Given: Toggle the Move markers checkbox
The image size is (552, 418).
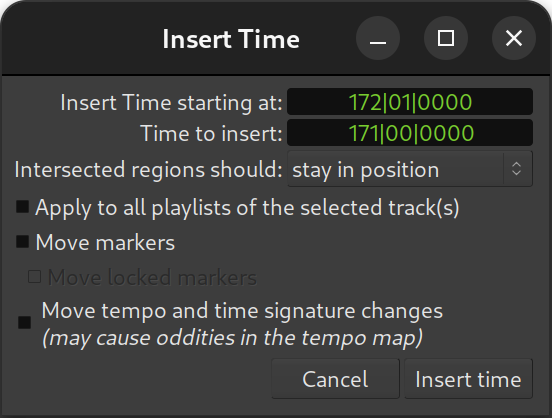Looking at the screenshot, I should pyautogui.click(x=23, y=242).
